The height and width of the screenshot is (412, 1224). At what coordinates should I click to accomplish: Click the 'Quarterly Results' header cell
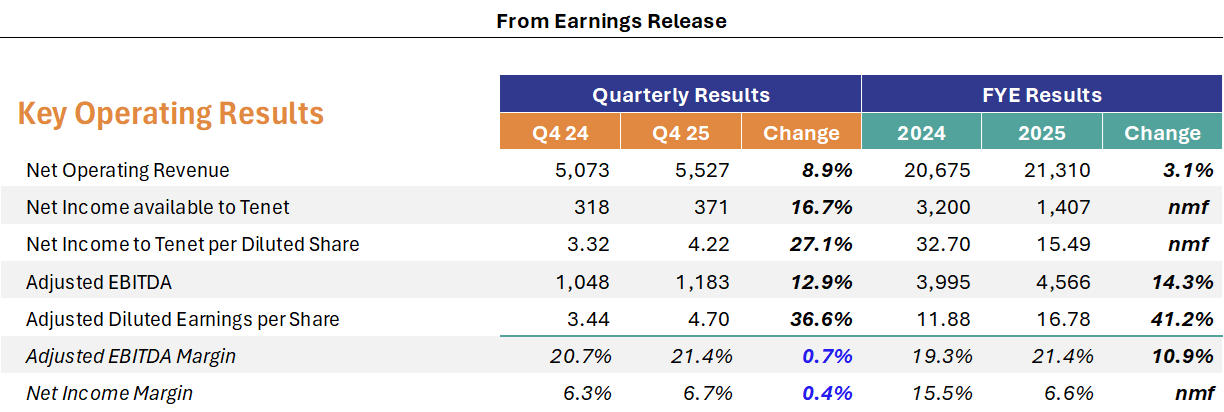680,95
